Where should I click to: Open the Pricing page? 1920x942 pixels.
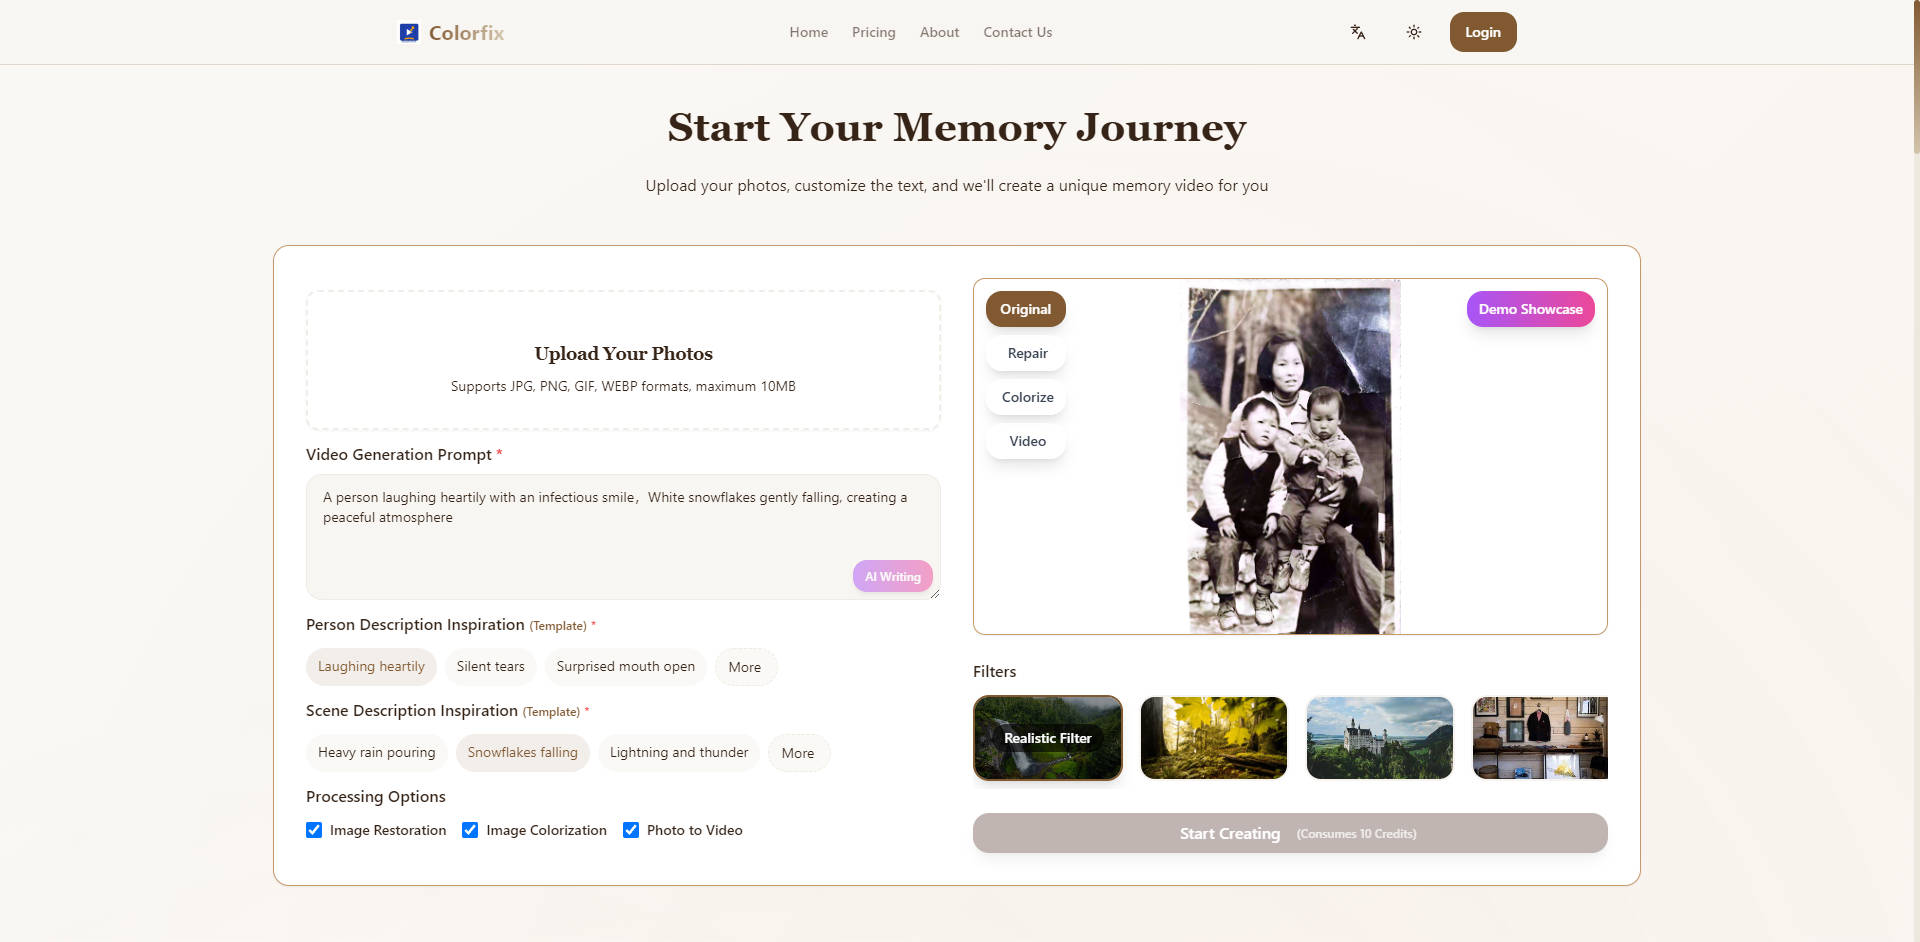[x=873, y=32]
